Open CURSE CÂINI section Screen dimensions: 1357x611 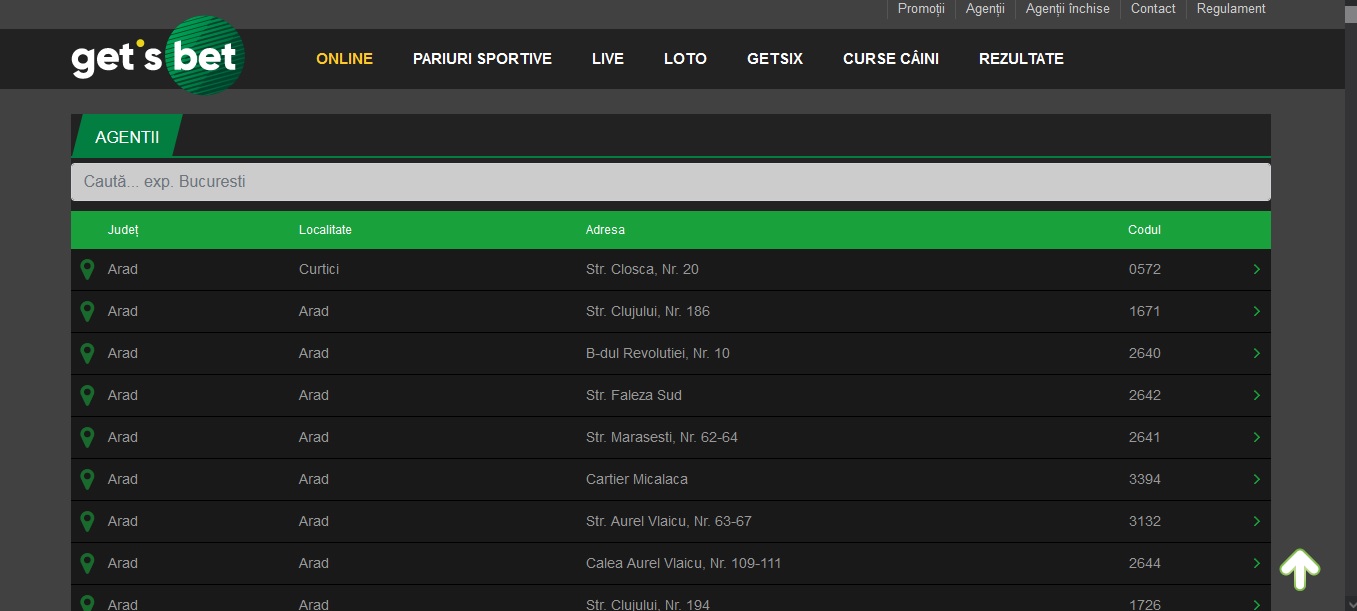[x=891, y=59]
